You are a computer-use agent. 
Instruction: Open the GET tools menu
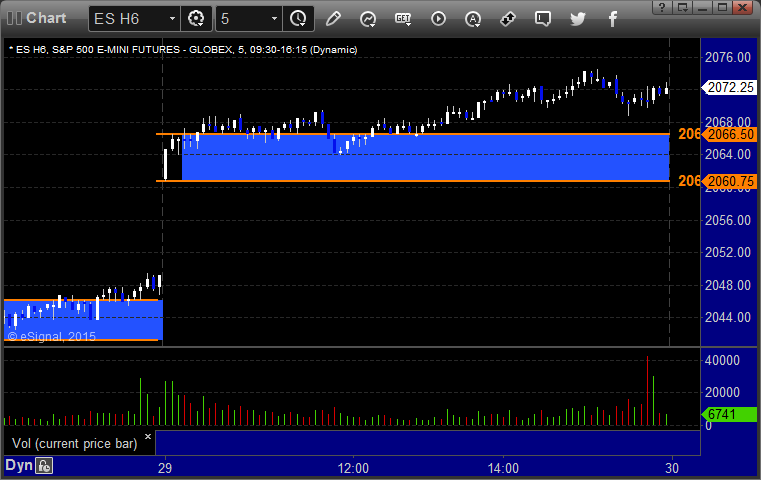click(403, 19)
